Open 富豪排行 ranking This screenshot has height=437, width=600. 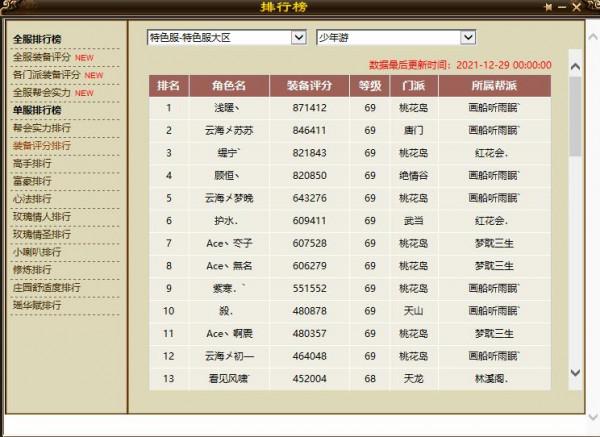tap(31, 181)
